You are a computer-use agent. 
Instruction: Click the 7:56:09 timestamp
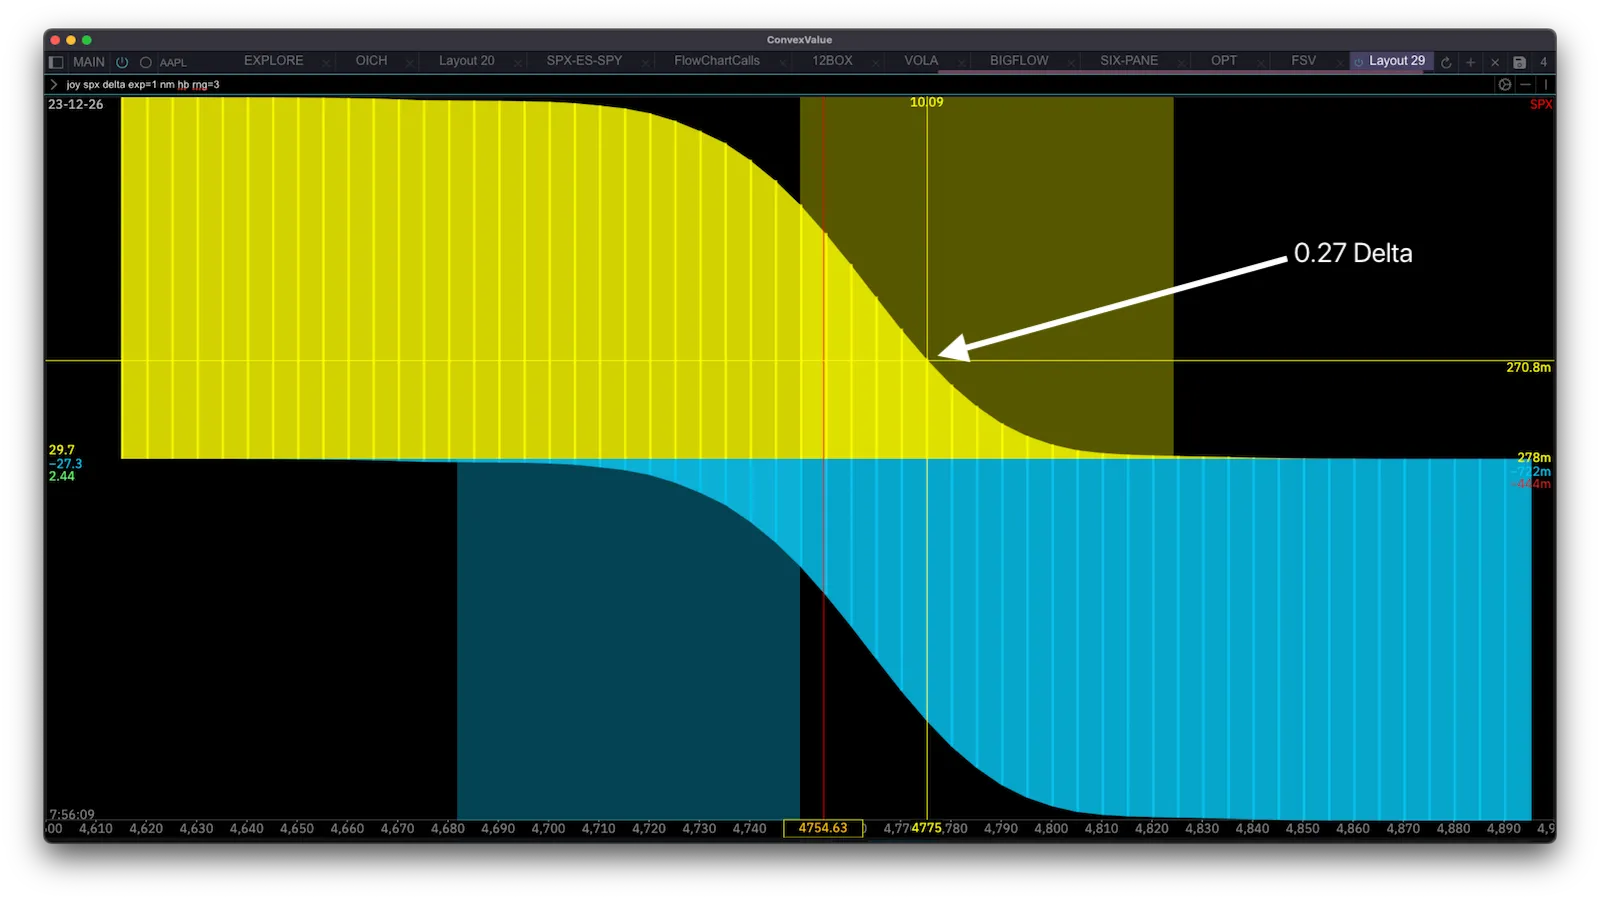pos(72,814)
